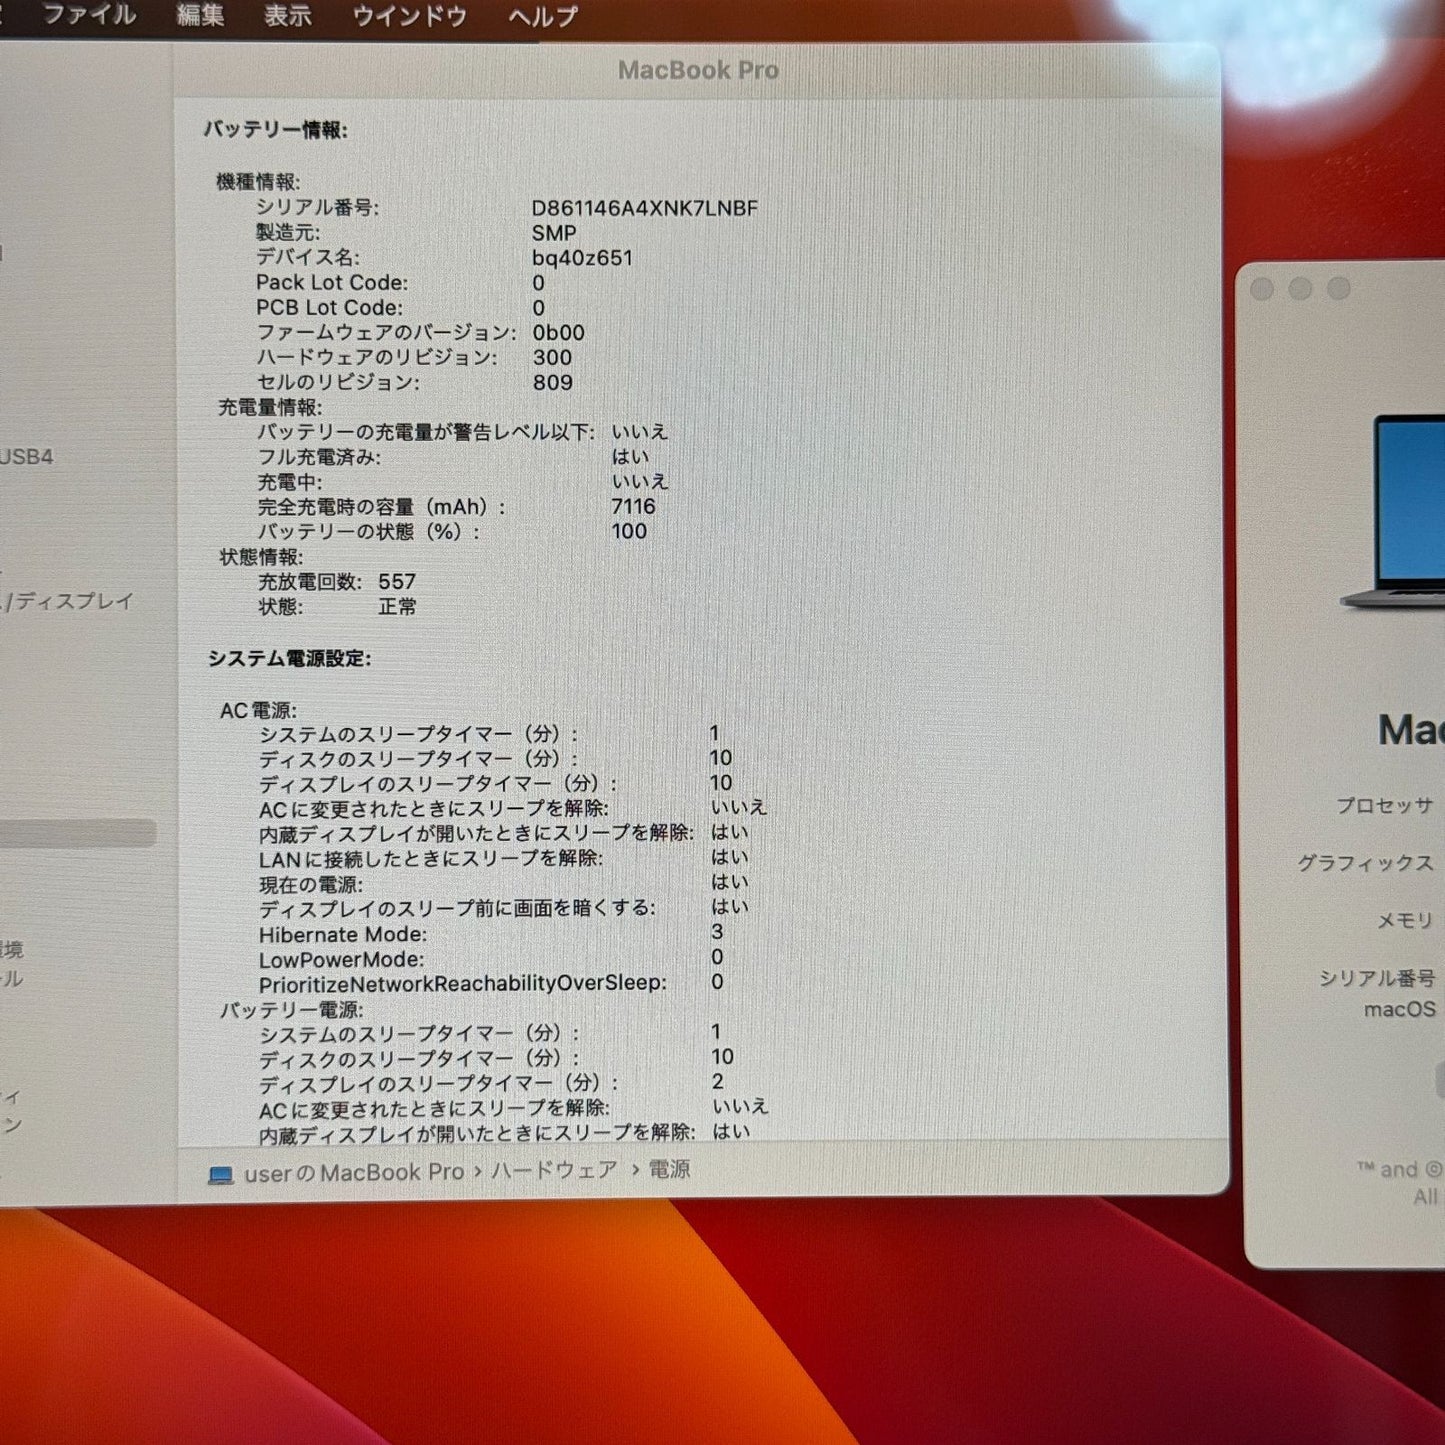Click the プロセッサ label in About window
This screenshot has height=1445, width=1445.
tap(1385, 805)
